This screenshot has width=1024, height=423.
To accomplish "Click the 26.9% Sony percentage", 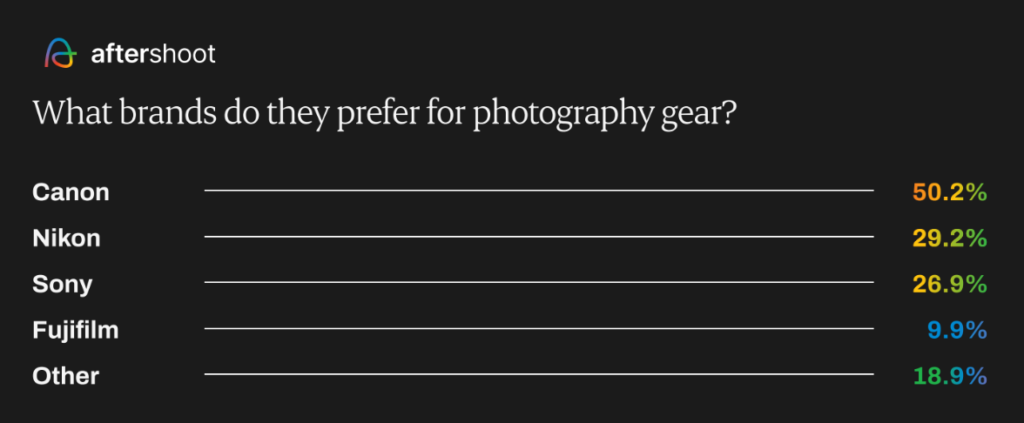I will (x=949, y=284).
